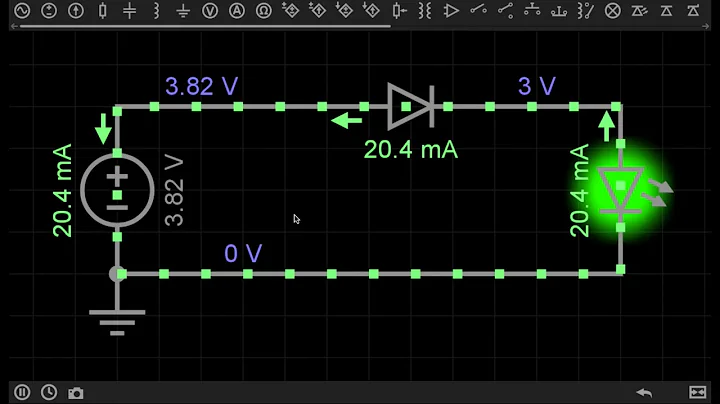Add an op-amp component
The height and width of the screenshot is (404, 720).
coord(451,11)
